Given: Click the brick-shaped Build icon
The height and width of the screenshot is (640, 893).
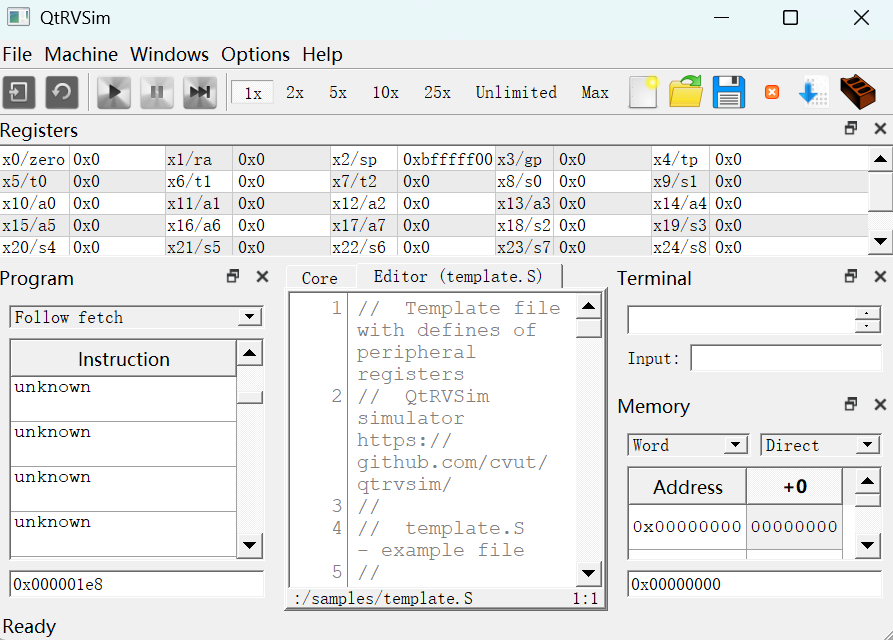Looking at the screenshot, I should [x=857, y=92].
